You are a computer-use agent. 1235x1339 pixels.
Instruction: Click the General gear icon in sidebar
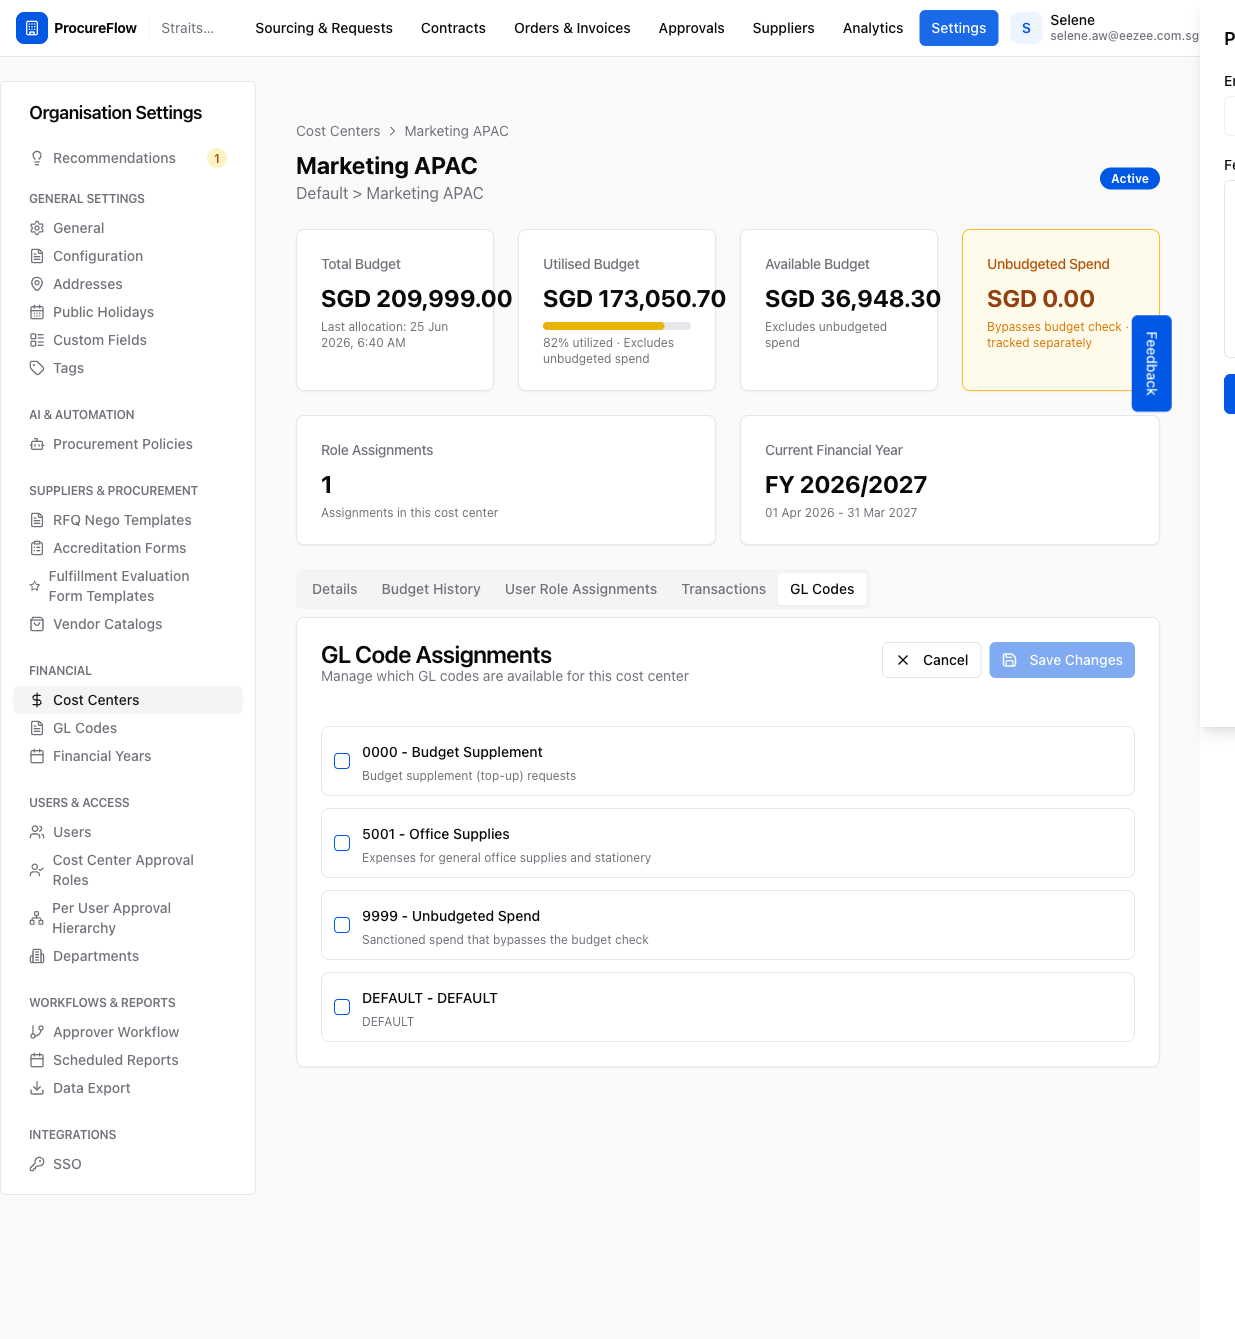(37, 228)
